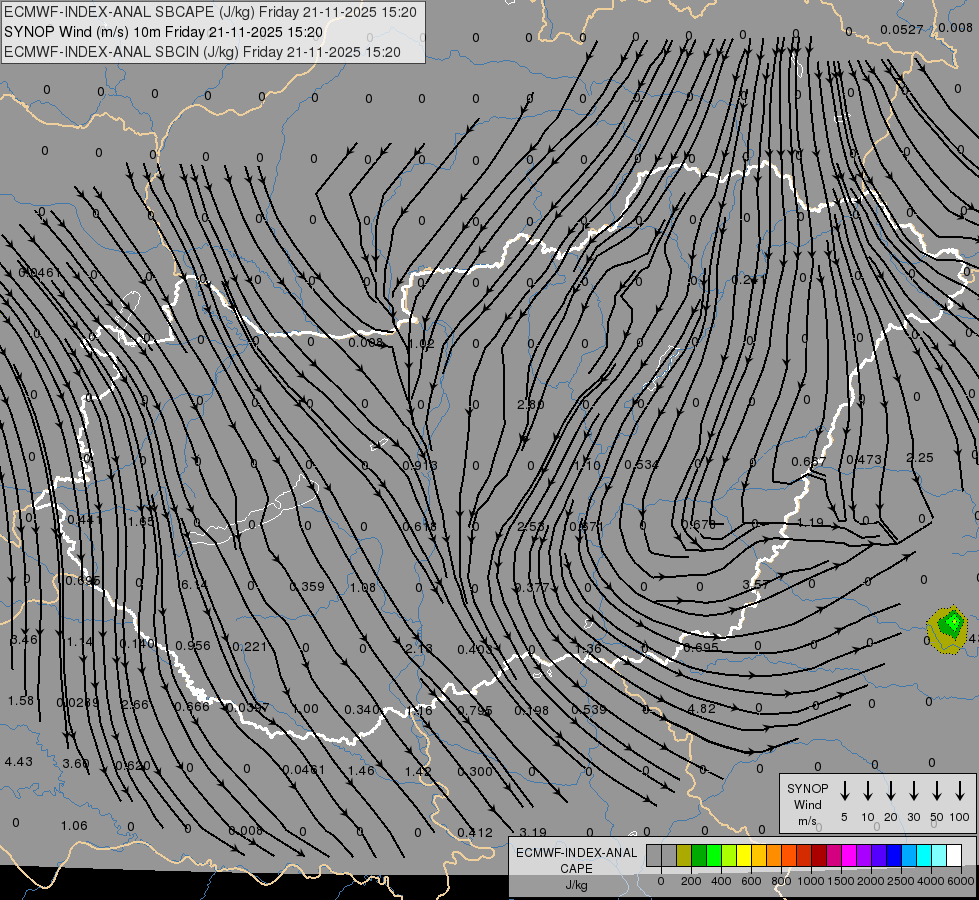The width and height of the screenshot is (979, 900).
Task: Select the yellow CAPE legend swatch
Action: (744, 856)
